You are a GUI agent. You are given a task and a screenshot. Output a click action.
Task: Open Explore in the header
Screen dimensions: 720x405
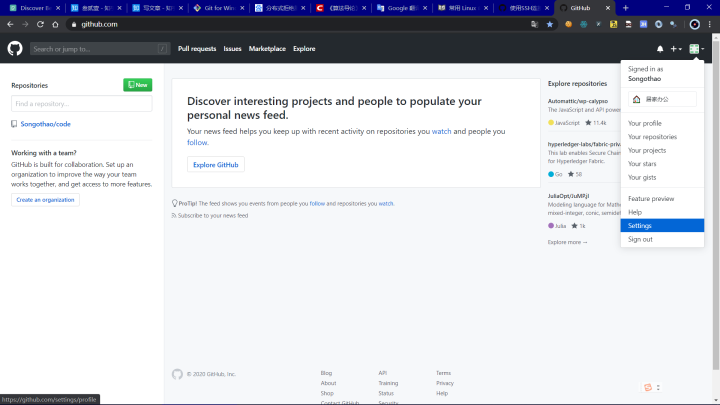pyautogui.click(x=304, y=49)
